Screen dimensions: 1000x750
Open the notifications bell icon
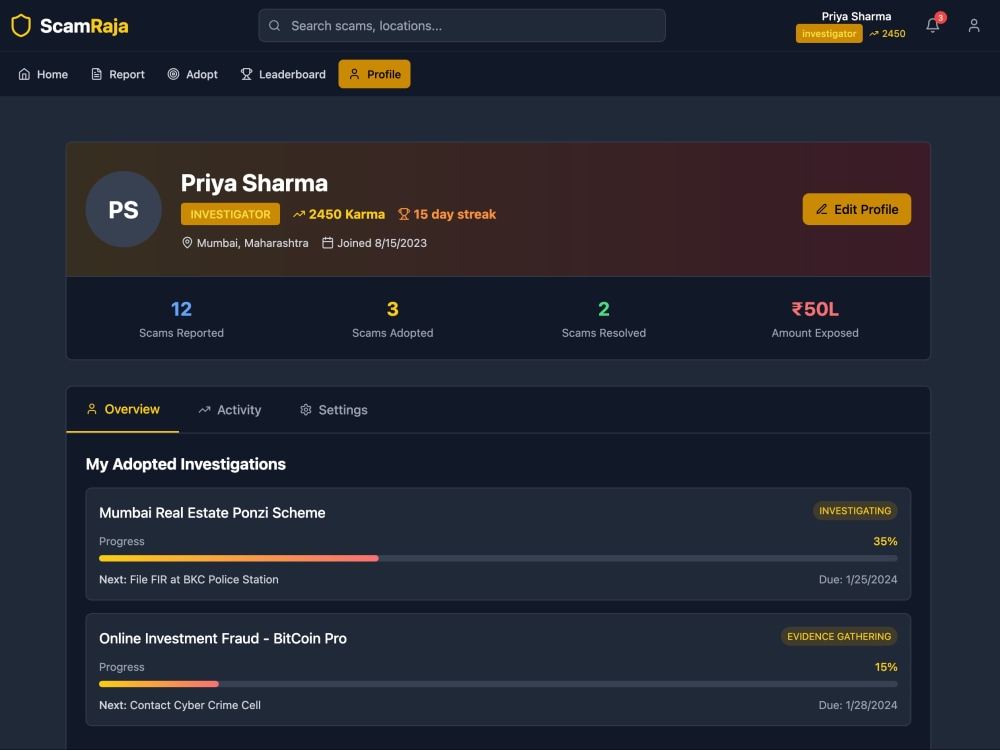pos(932,26)
